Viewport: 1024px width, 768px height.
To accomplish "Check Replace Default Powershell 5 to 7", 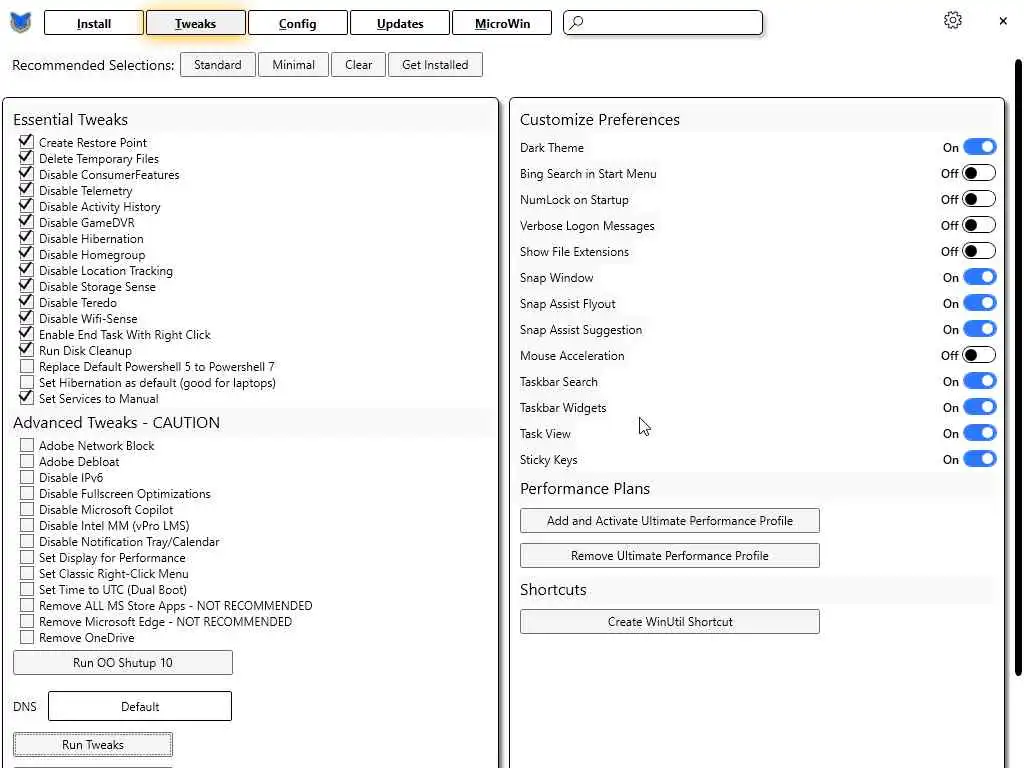I will click(x=27, y=366).
